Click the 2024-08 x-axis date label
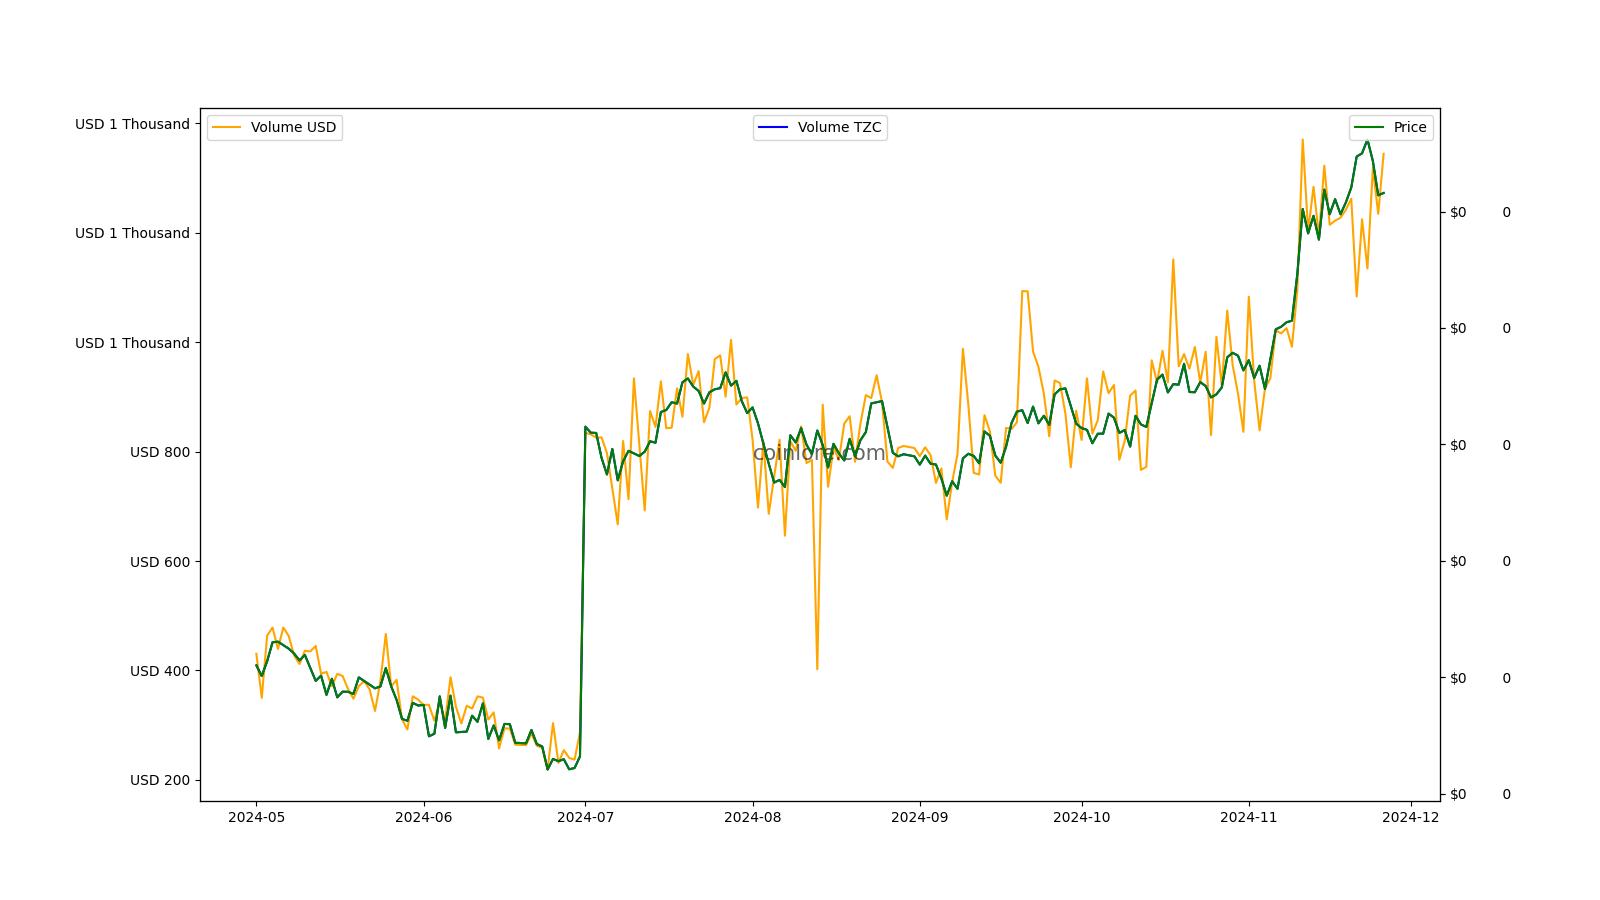The image size is (1600, 900). 752,817
